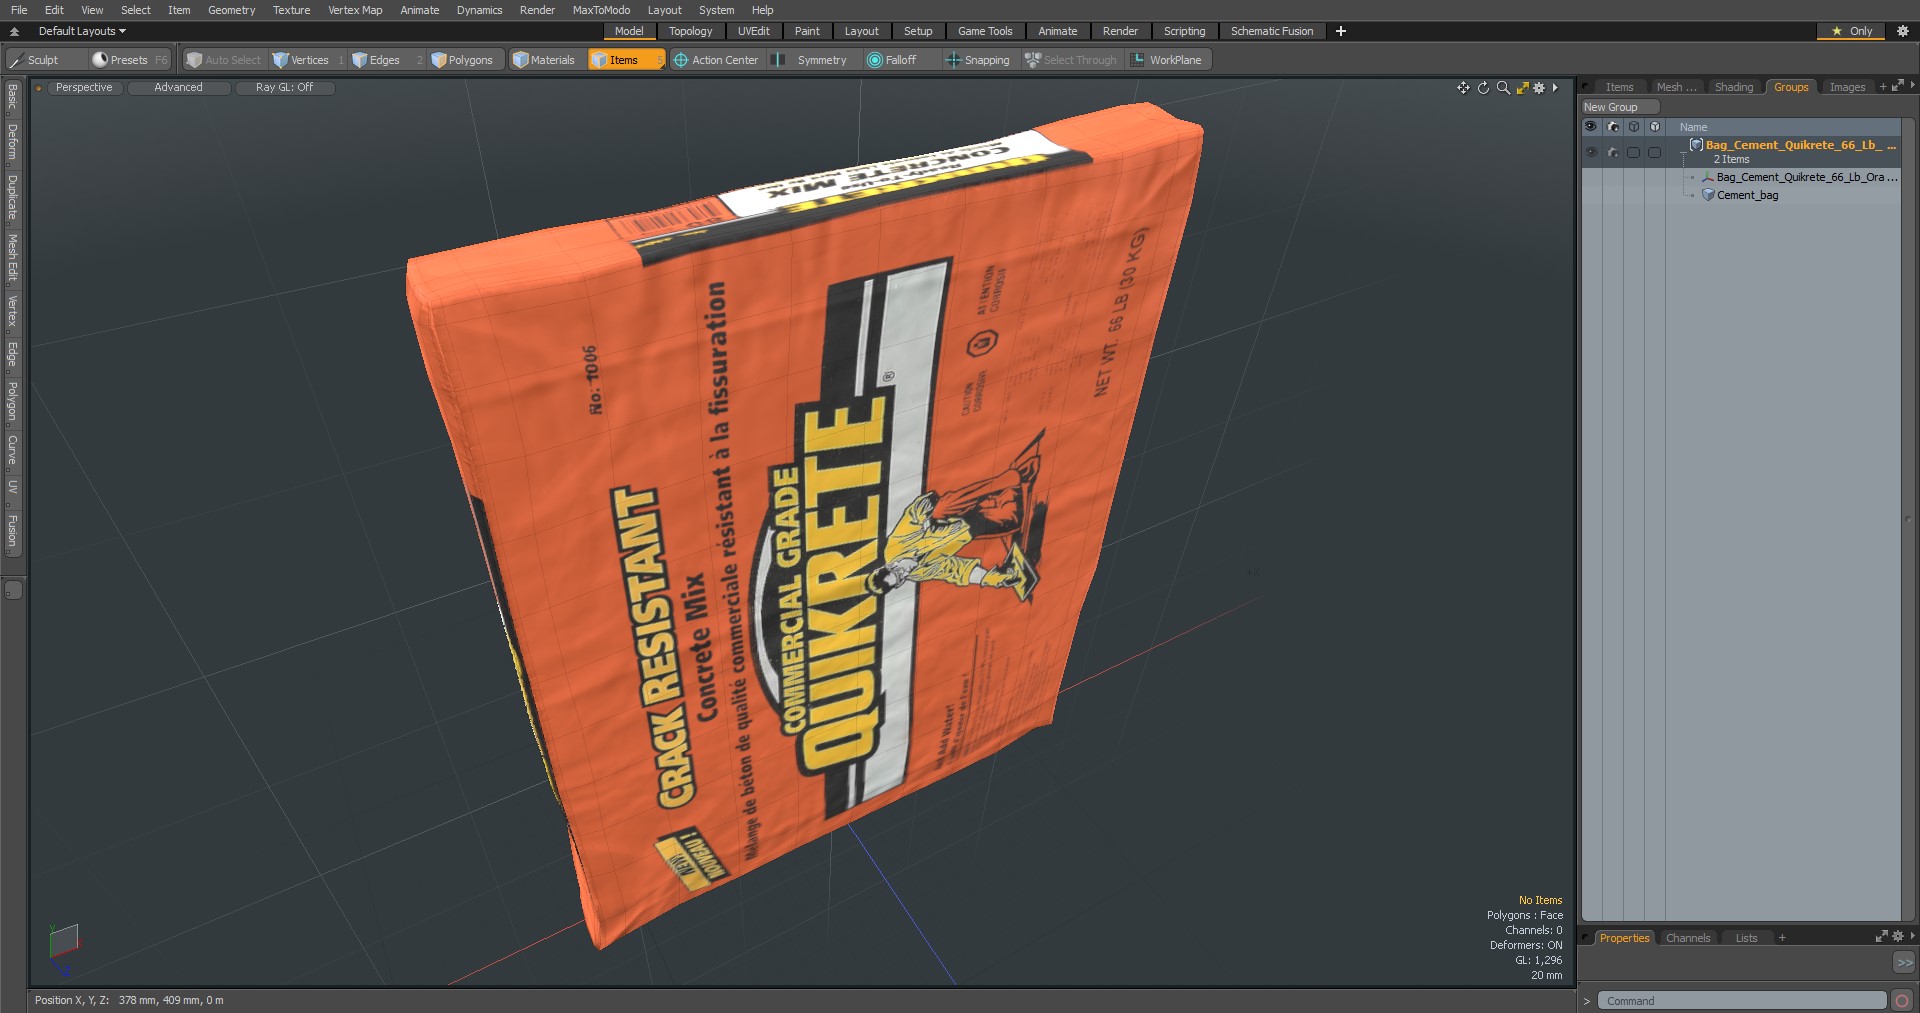Switch to Edges selection mode
Viewport: 1920px width, 1013px height.
click(386, 60)
